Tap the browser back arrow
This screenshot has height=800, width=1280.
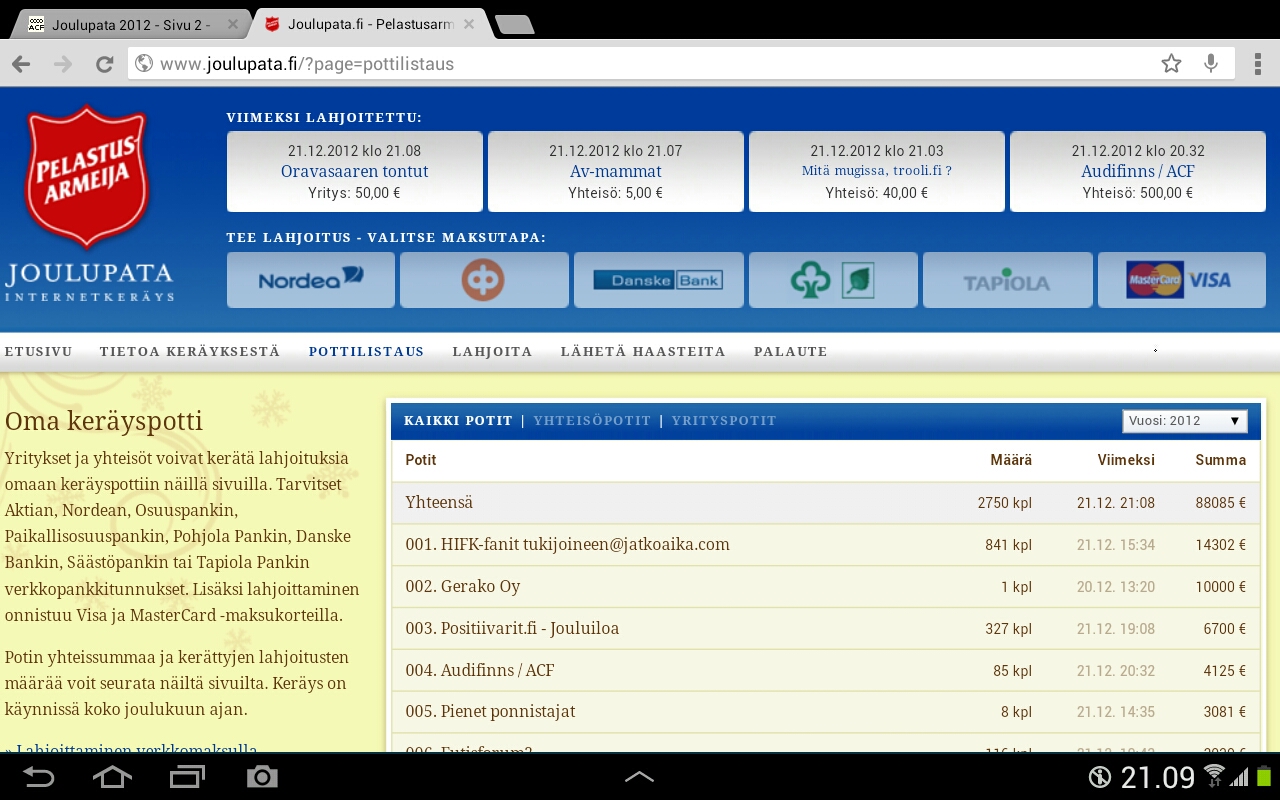(21, 64)
